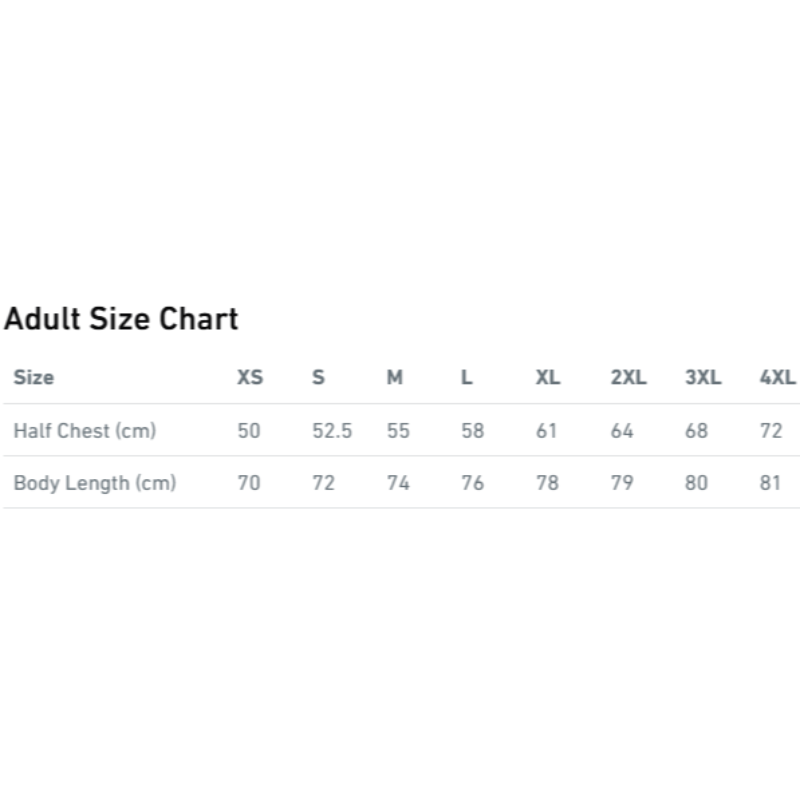
Task: Click the body length value 76
Action: tap(472, 483)
